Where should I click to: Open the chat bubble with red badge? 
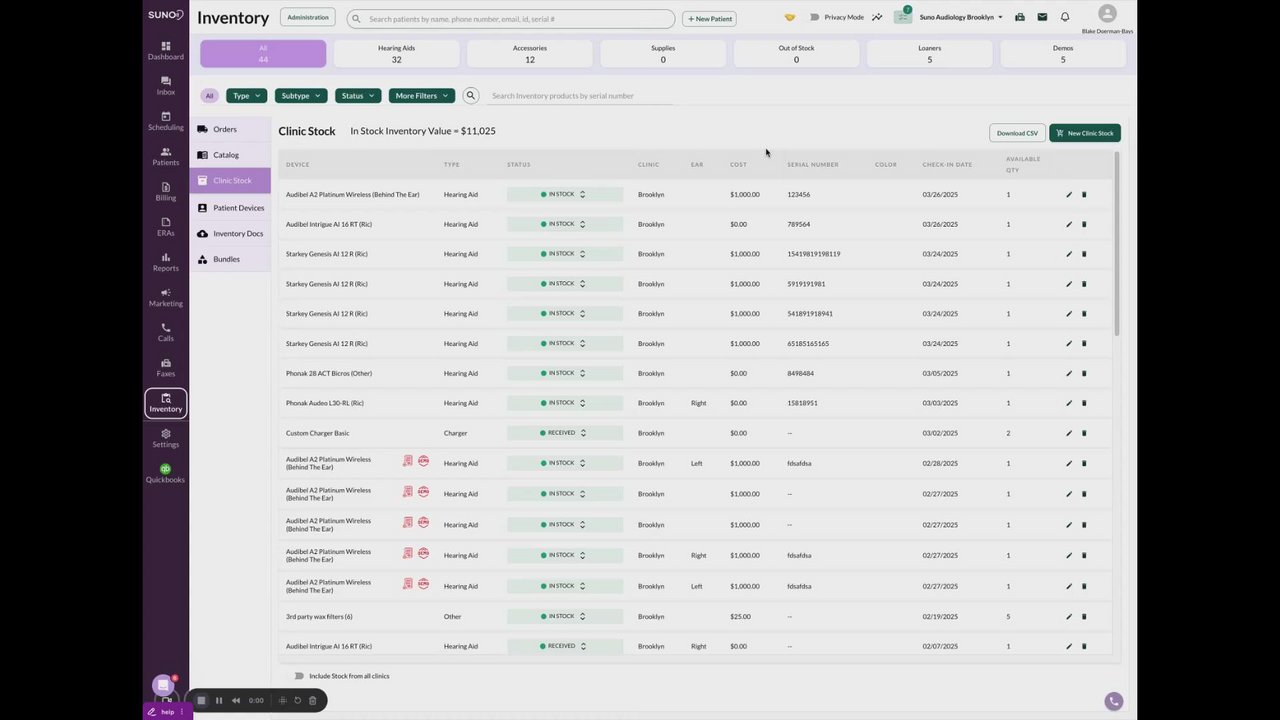[x=163, y=685]
